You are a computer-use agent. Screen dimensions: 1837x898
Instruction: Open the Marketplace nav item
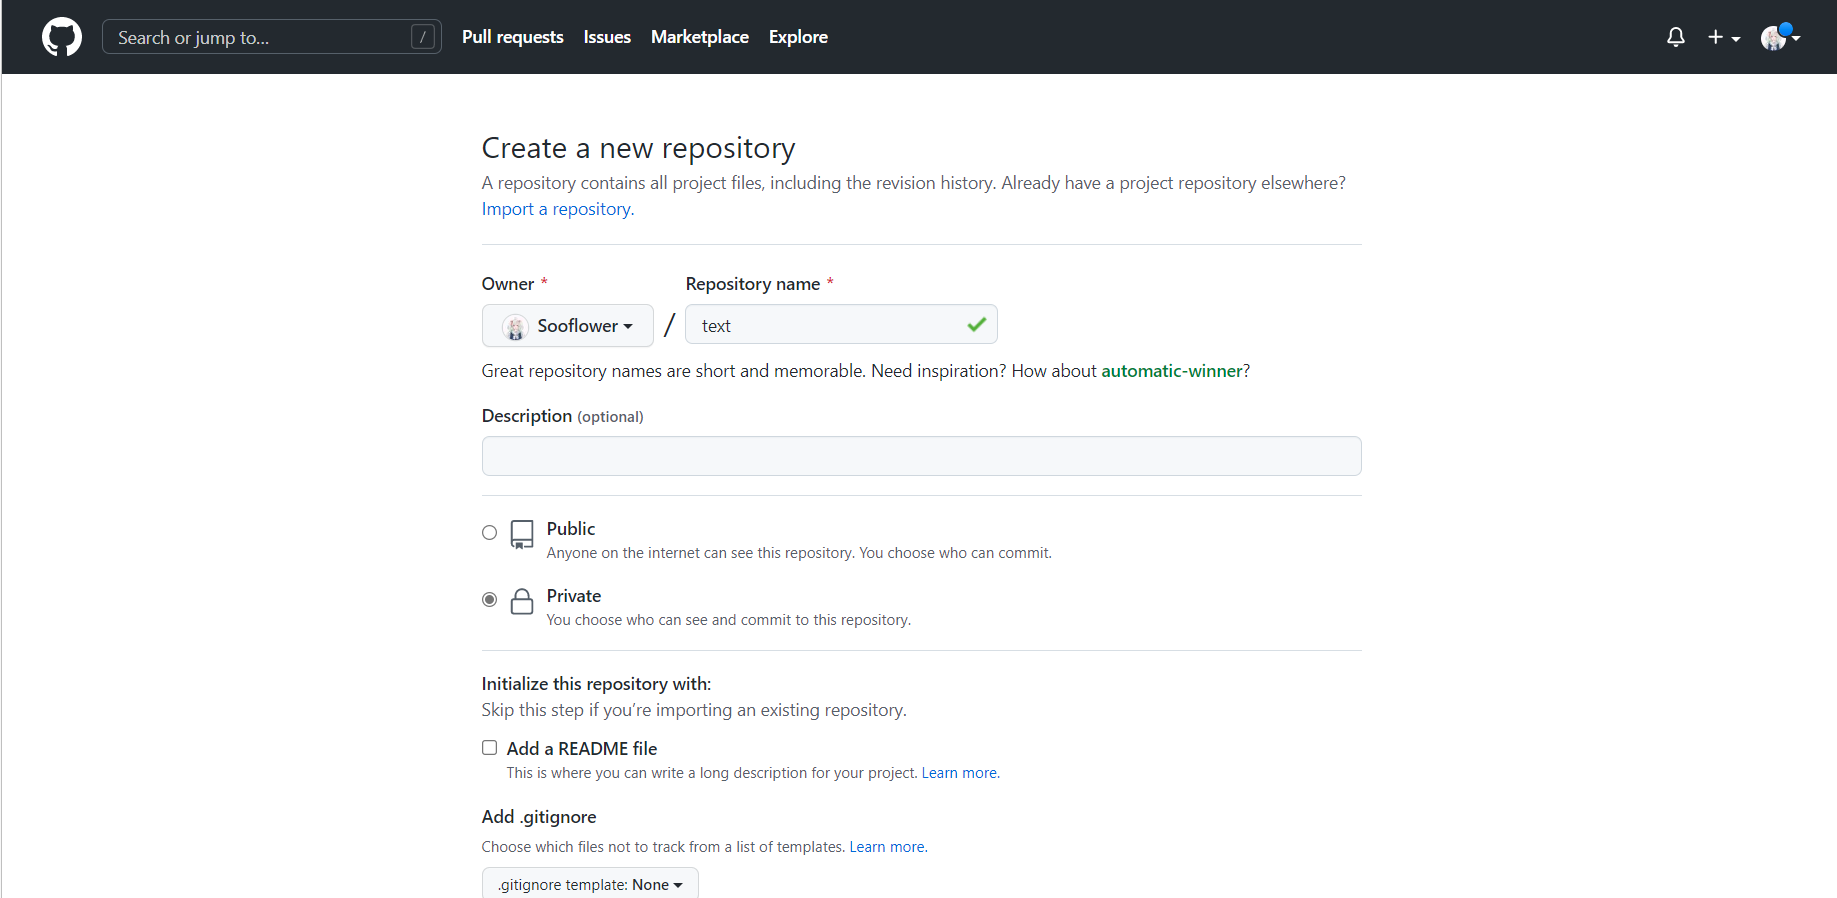(x=699, y=37)
